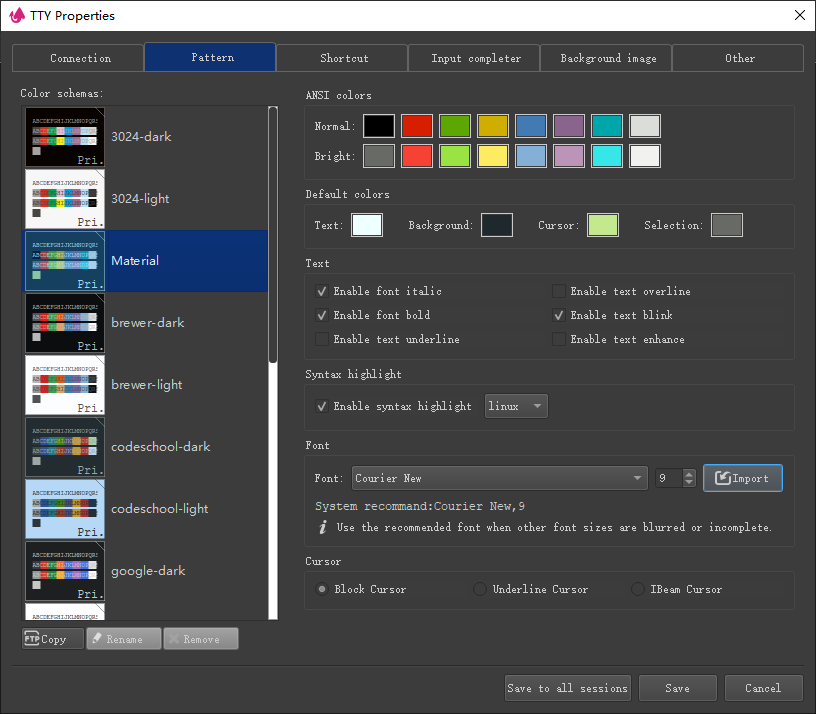Screen dimensions: 816x714
Task: Click the Import font button icon
Action: coord(722,478)
